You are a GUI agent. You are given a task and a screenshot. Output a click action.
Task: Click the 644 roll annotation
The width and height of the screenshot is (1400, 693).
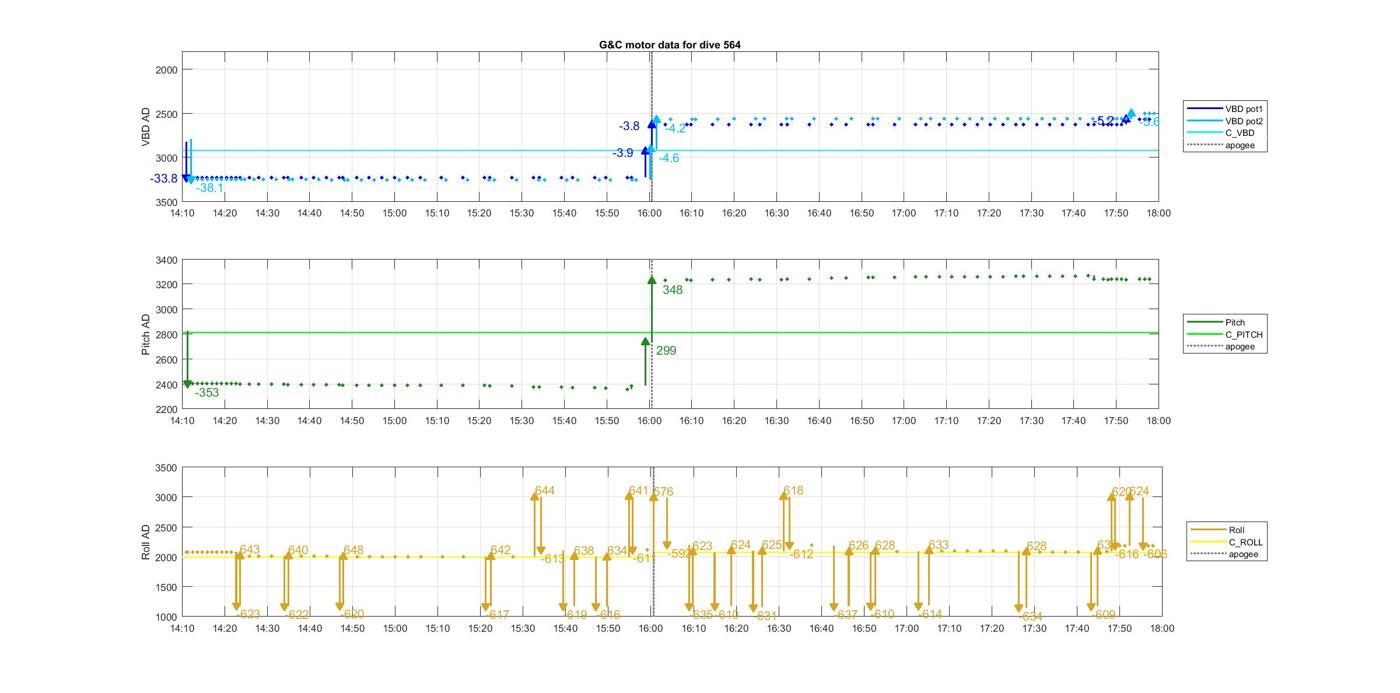pos(544,491)
